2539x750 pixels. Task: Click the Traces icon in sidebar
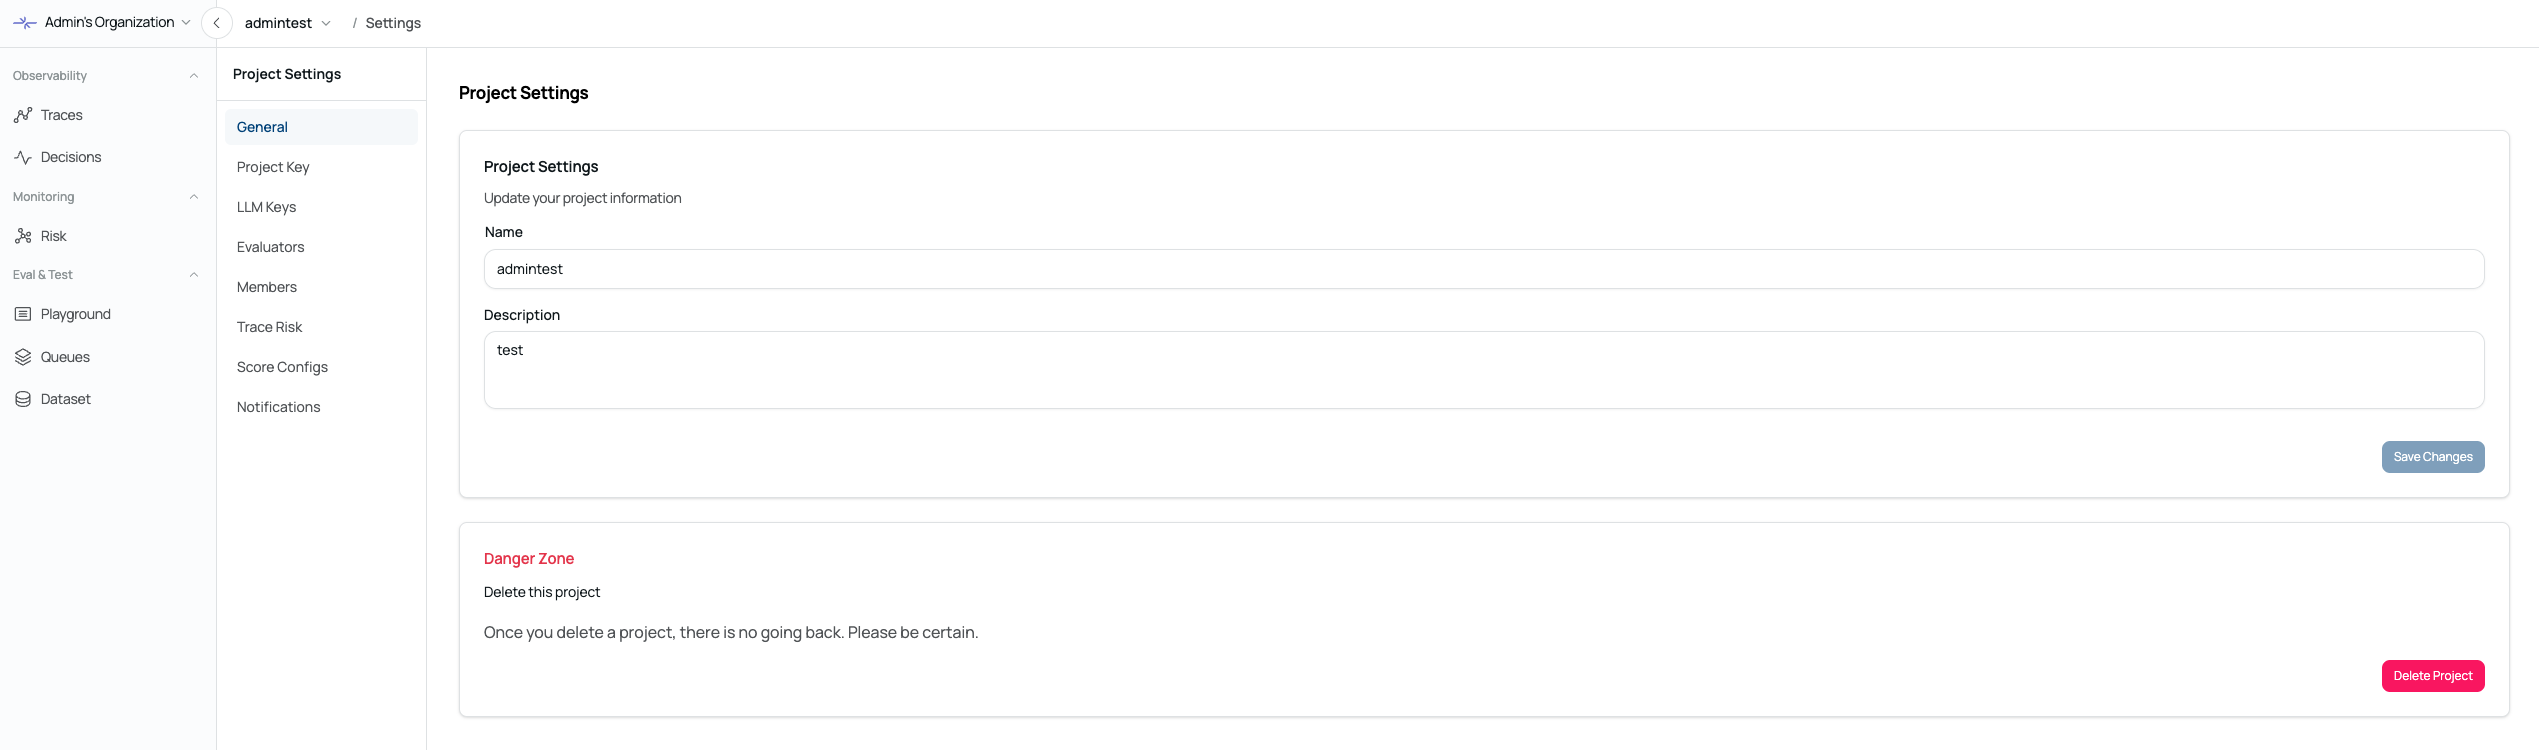pos(23,115)
